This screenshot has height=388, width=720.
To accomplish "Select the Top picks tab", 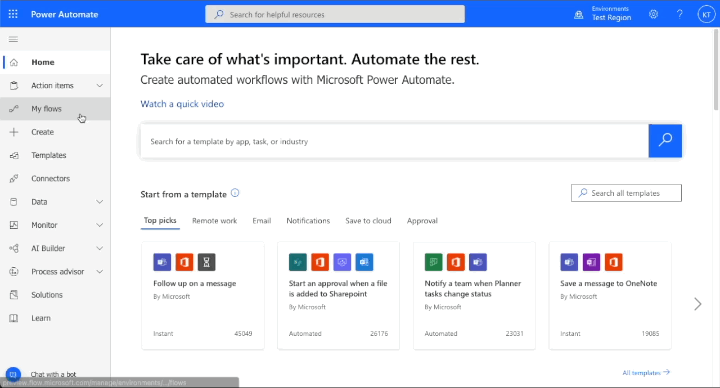I will (x=160, y=220).
